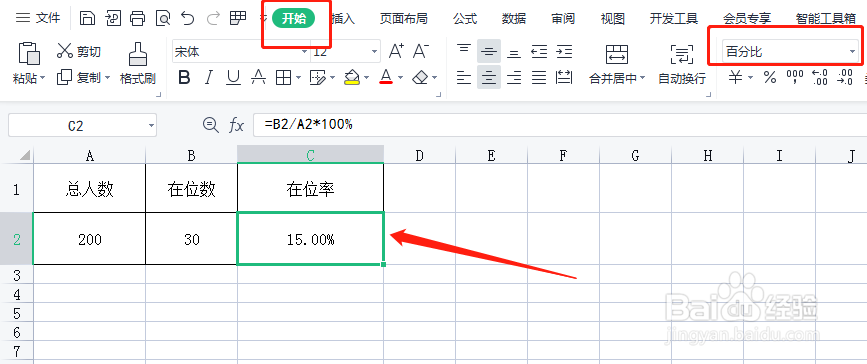Viewport: 867px width, 364px height.
Task: Open the 文件 menu
Action: click(x=38, y=18)
